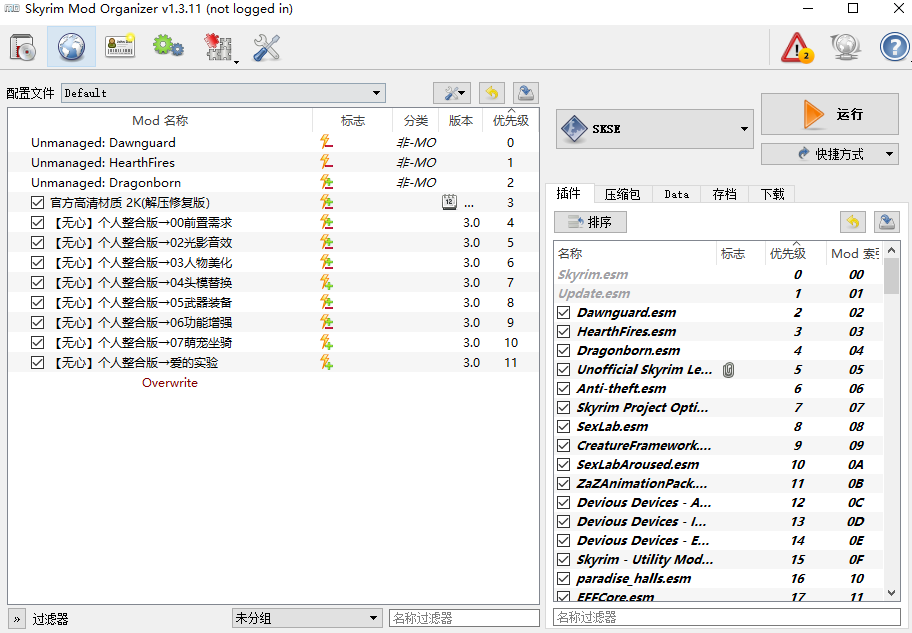Switch to the 插件 tab
The height and width of the screenshot is (633, 912).
click(x=568, y=194)
